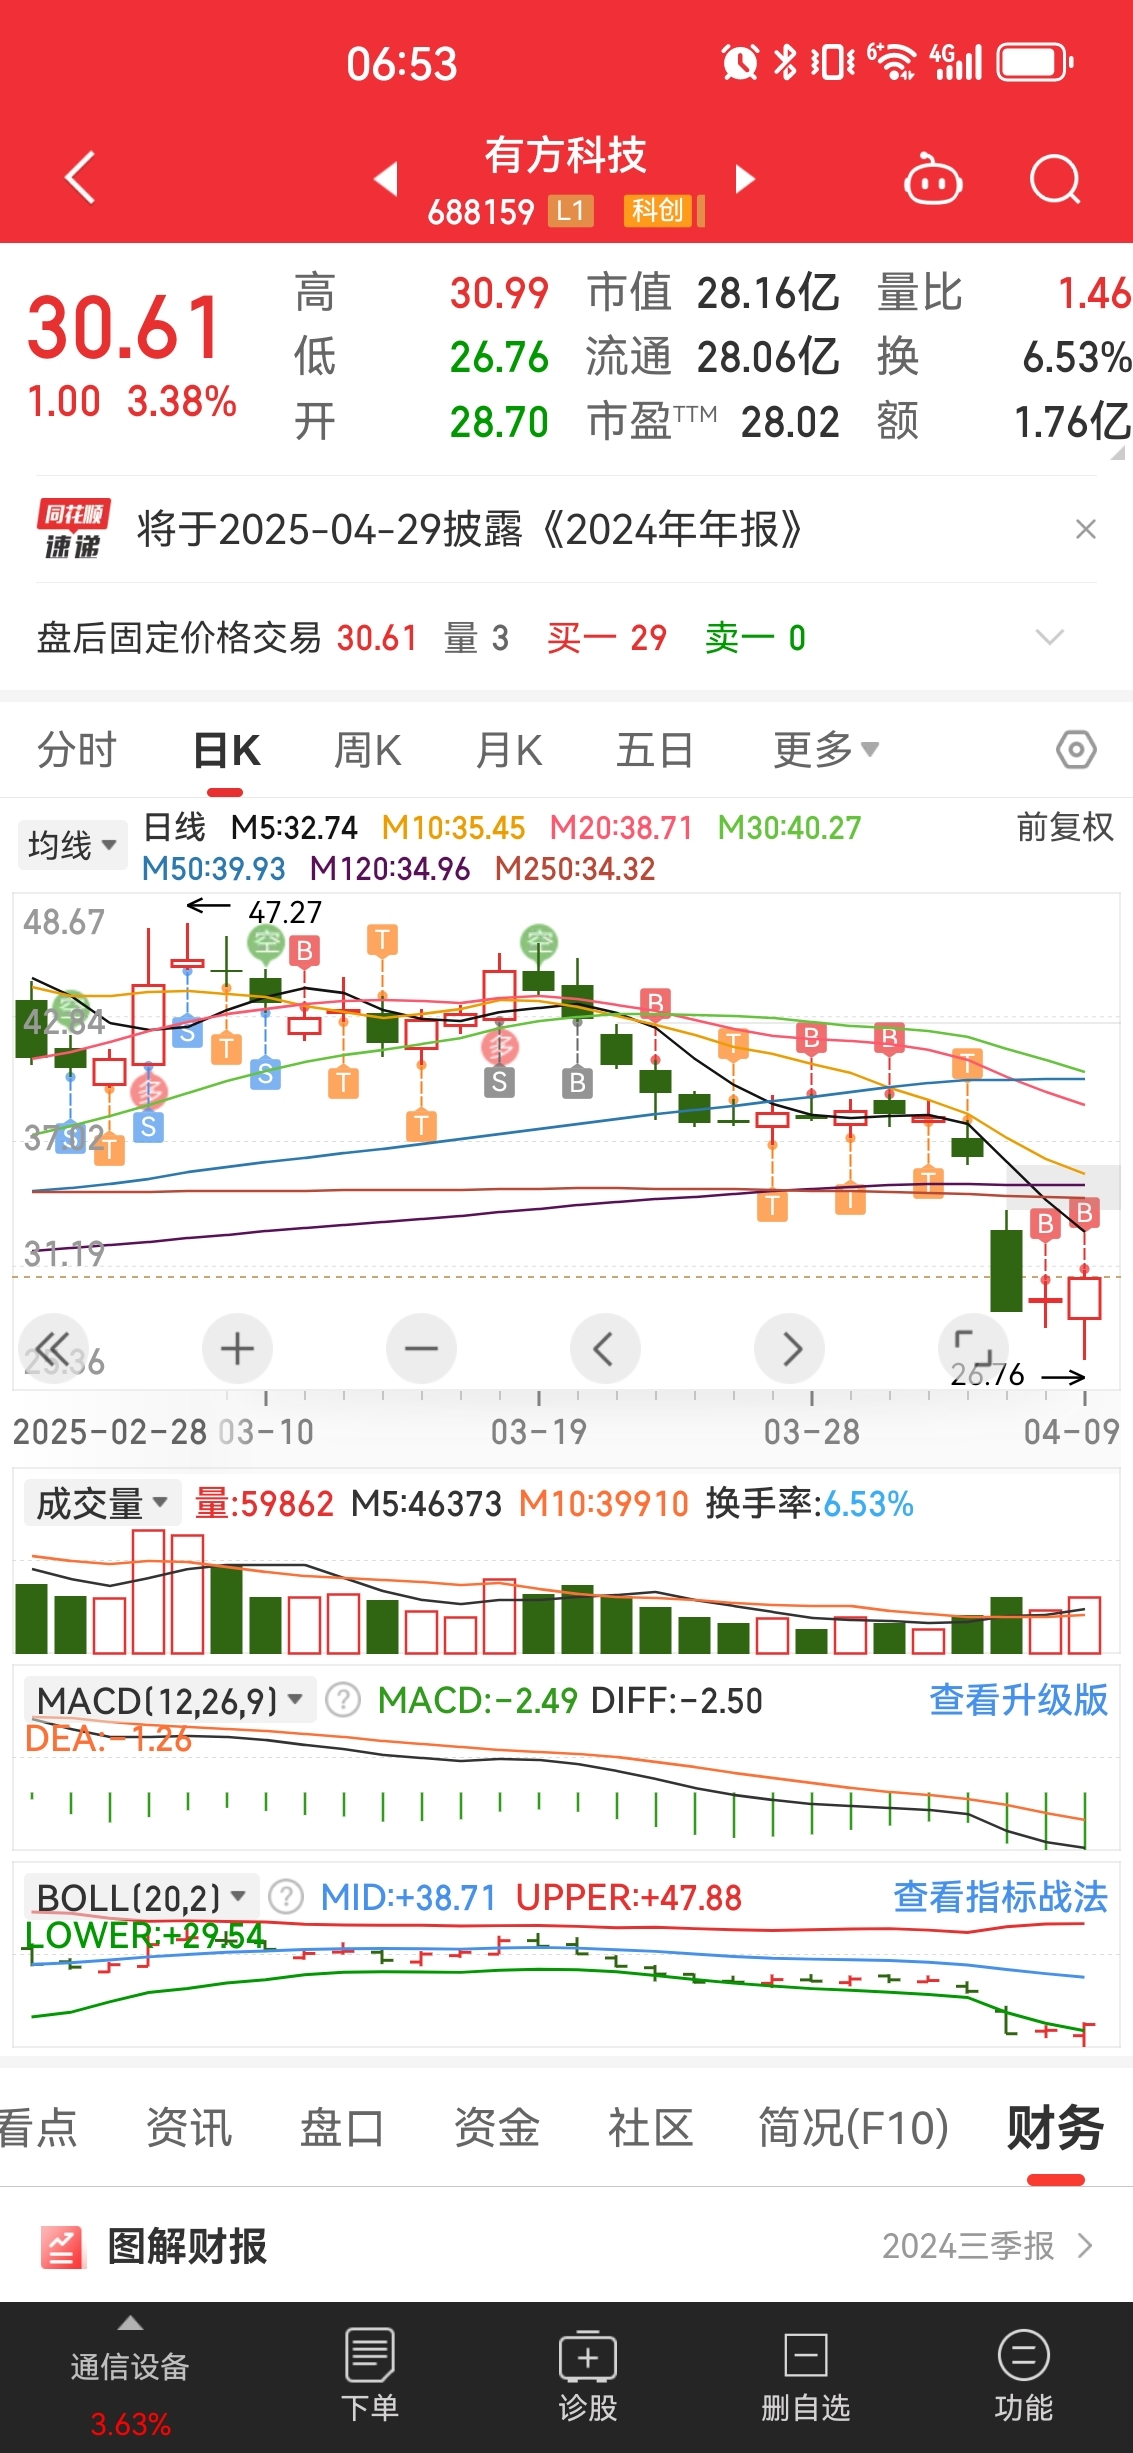Select the 日K chart tab
The image size is (1133, 2453).
tap(226, 750)
